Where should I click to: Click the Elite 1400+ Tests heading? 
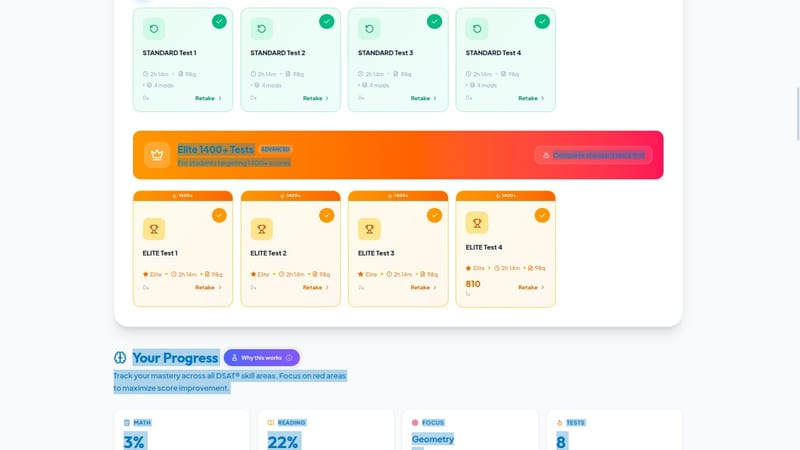[x=215, y=149]
